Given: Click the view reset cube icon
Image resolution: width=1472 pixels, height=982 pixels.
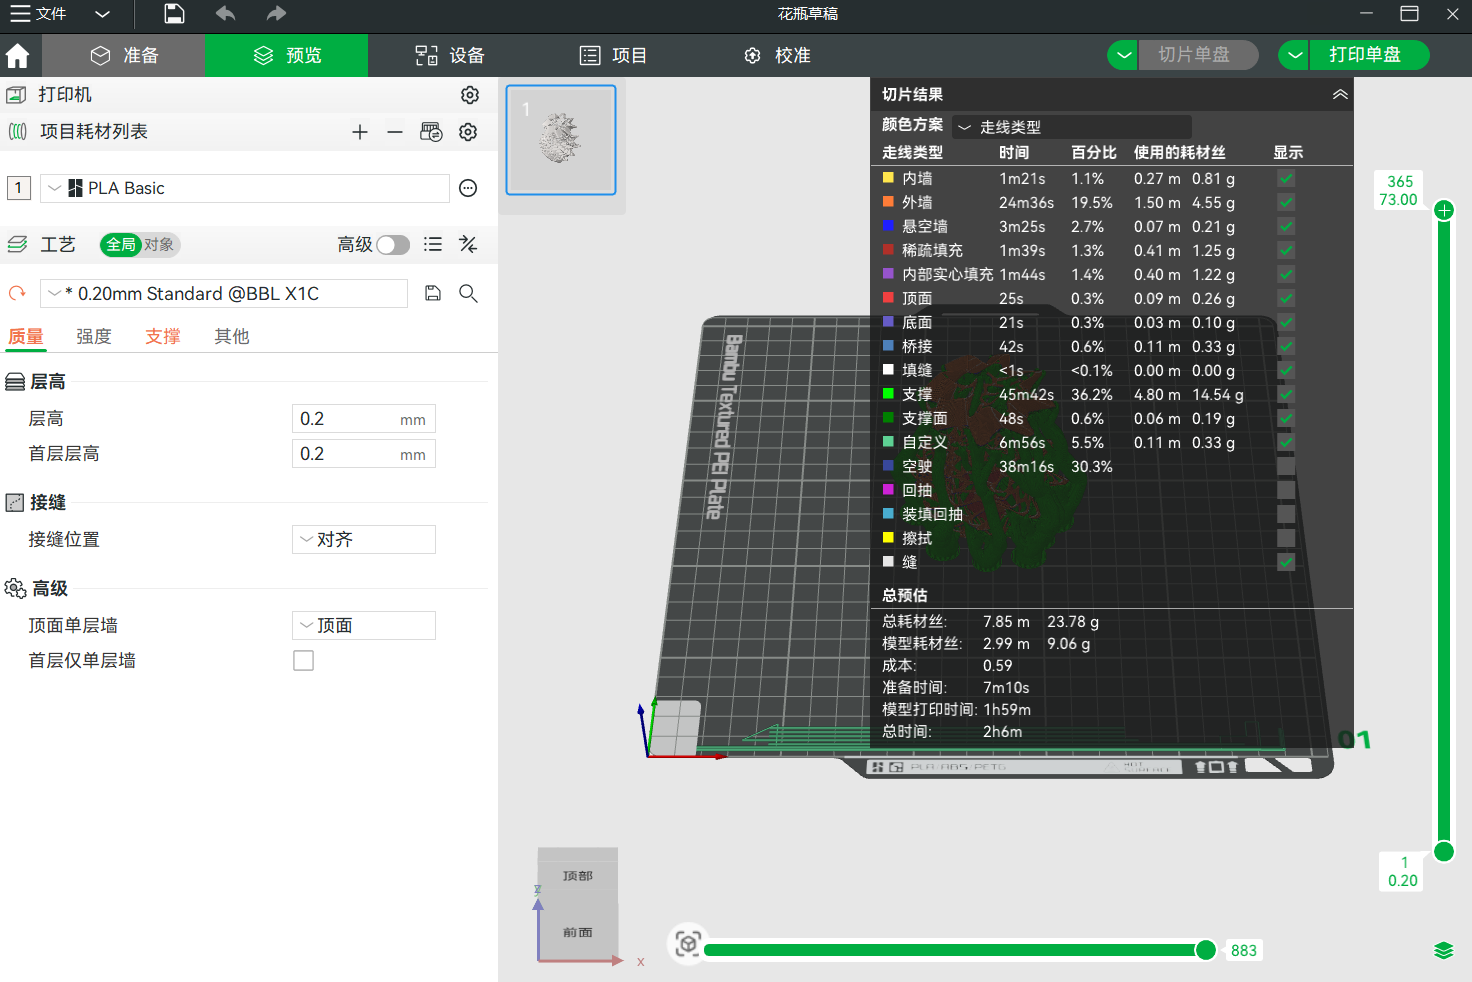Looking at the screenshot, I should coord(688,943).
